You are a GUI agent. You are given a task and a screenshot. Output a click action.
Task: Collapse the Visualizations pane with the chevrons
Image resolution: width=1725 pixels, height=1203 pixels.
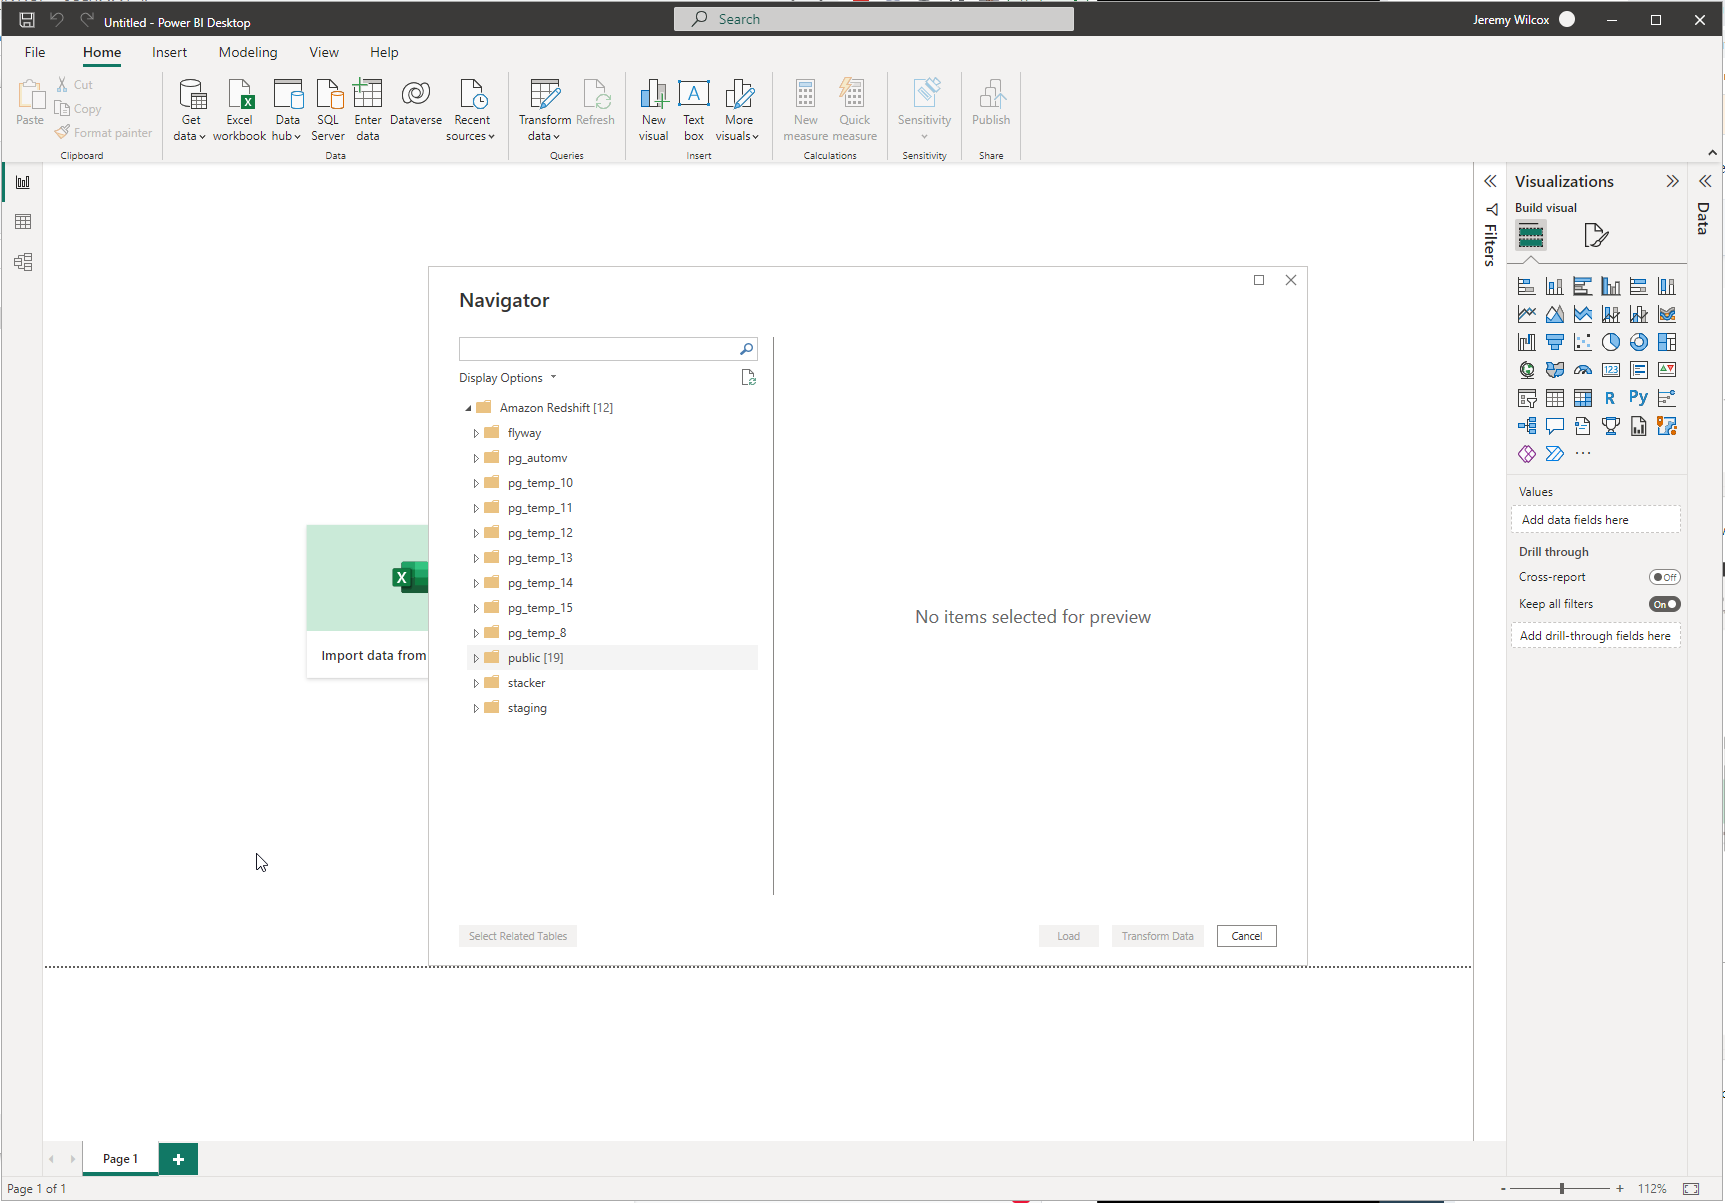[1672, 181]
